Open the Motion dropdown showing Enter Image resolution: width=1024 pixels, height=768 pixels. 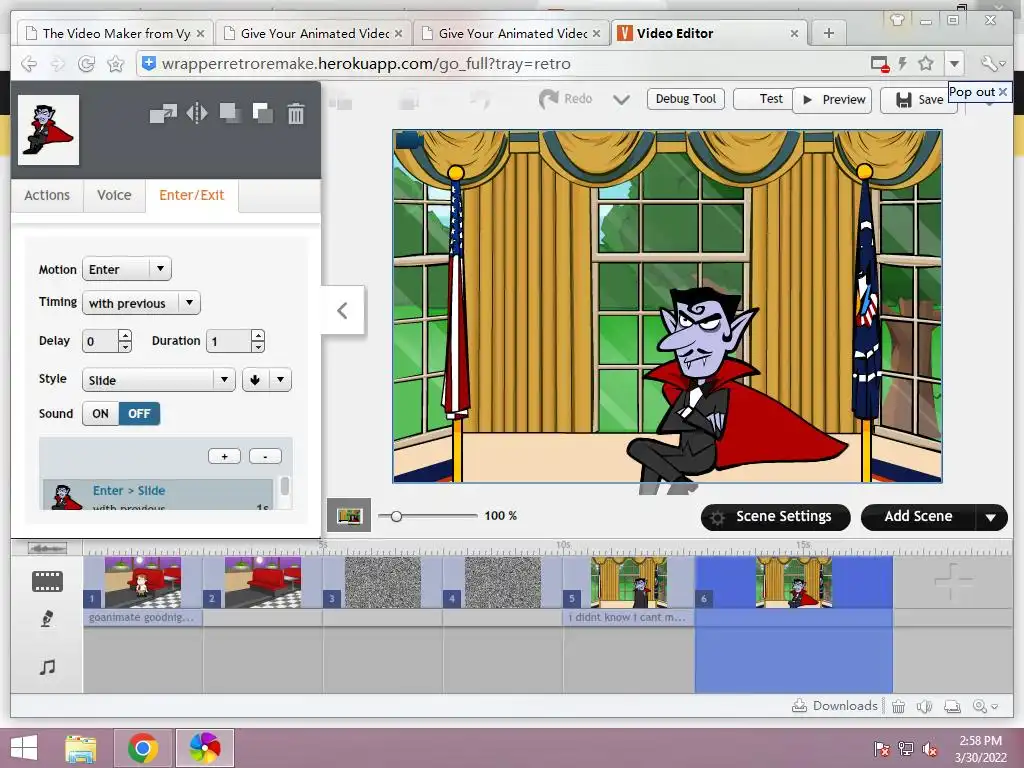[x=127, y=269]
